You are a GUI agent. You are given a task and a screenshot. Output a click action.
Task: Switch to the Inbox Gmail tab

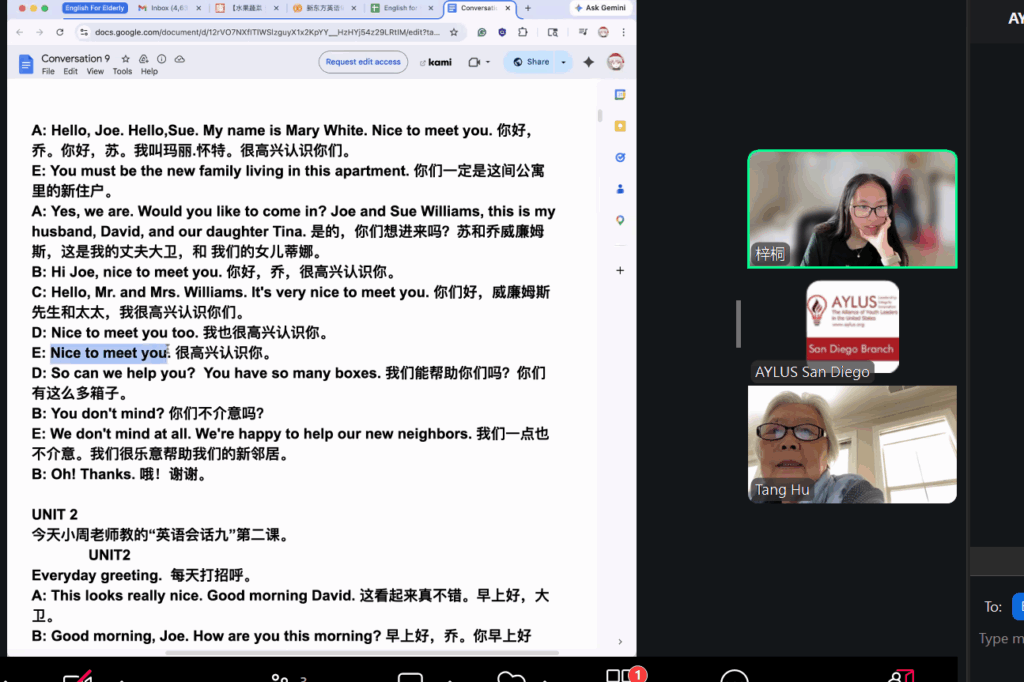click(160, 8)
